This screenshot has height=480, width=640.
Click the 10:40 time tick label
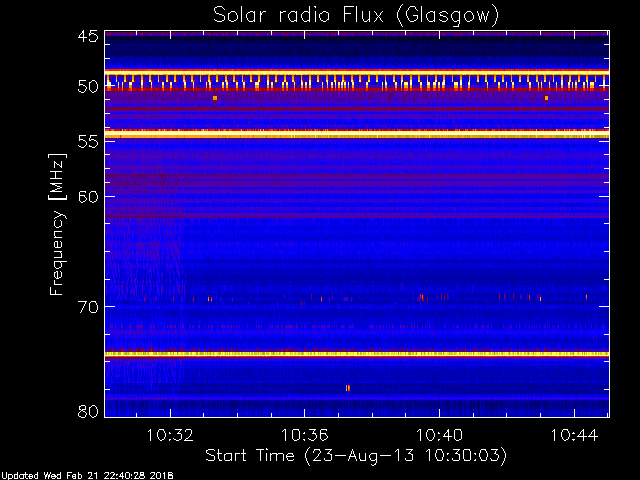point(439,435)
